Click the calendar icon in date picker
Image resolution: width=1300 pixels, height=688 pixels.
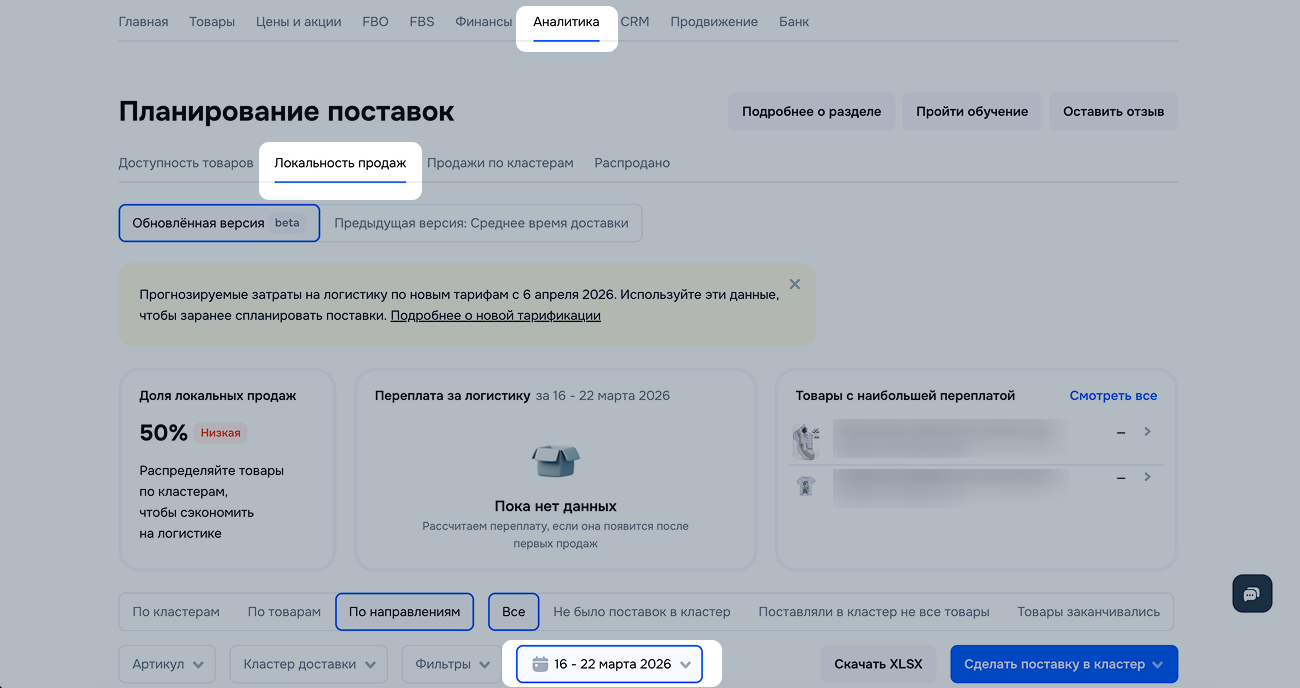540,664
